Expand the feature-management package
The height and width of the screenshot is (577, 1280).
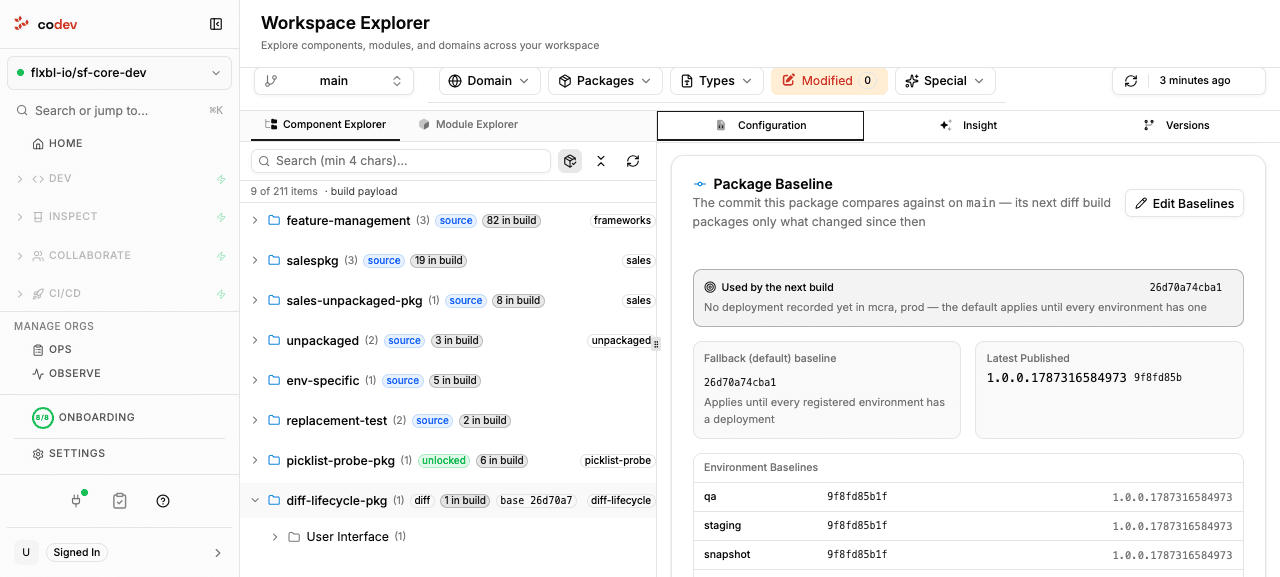click(255, 220)
